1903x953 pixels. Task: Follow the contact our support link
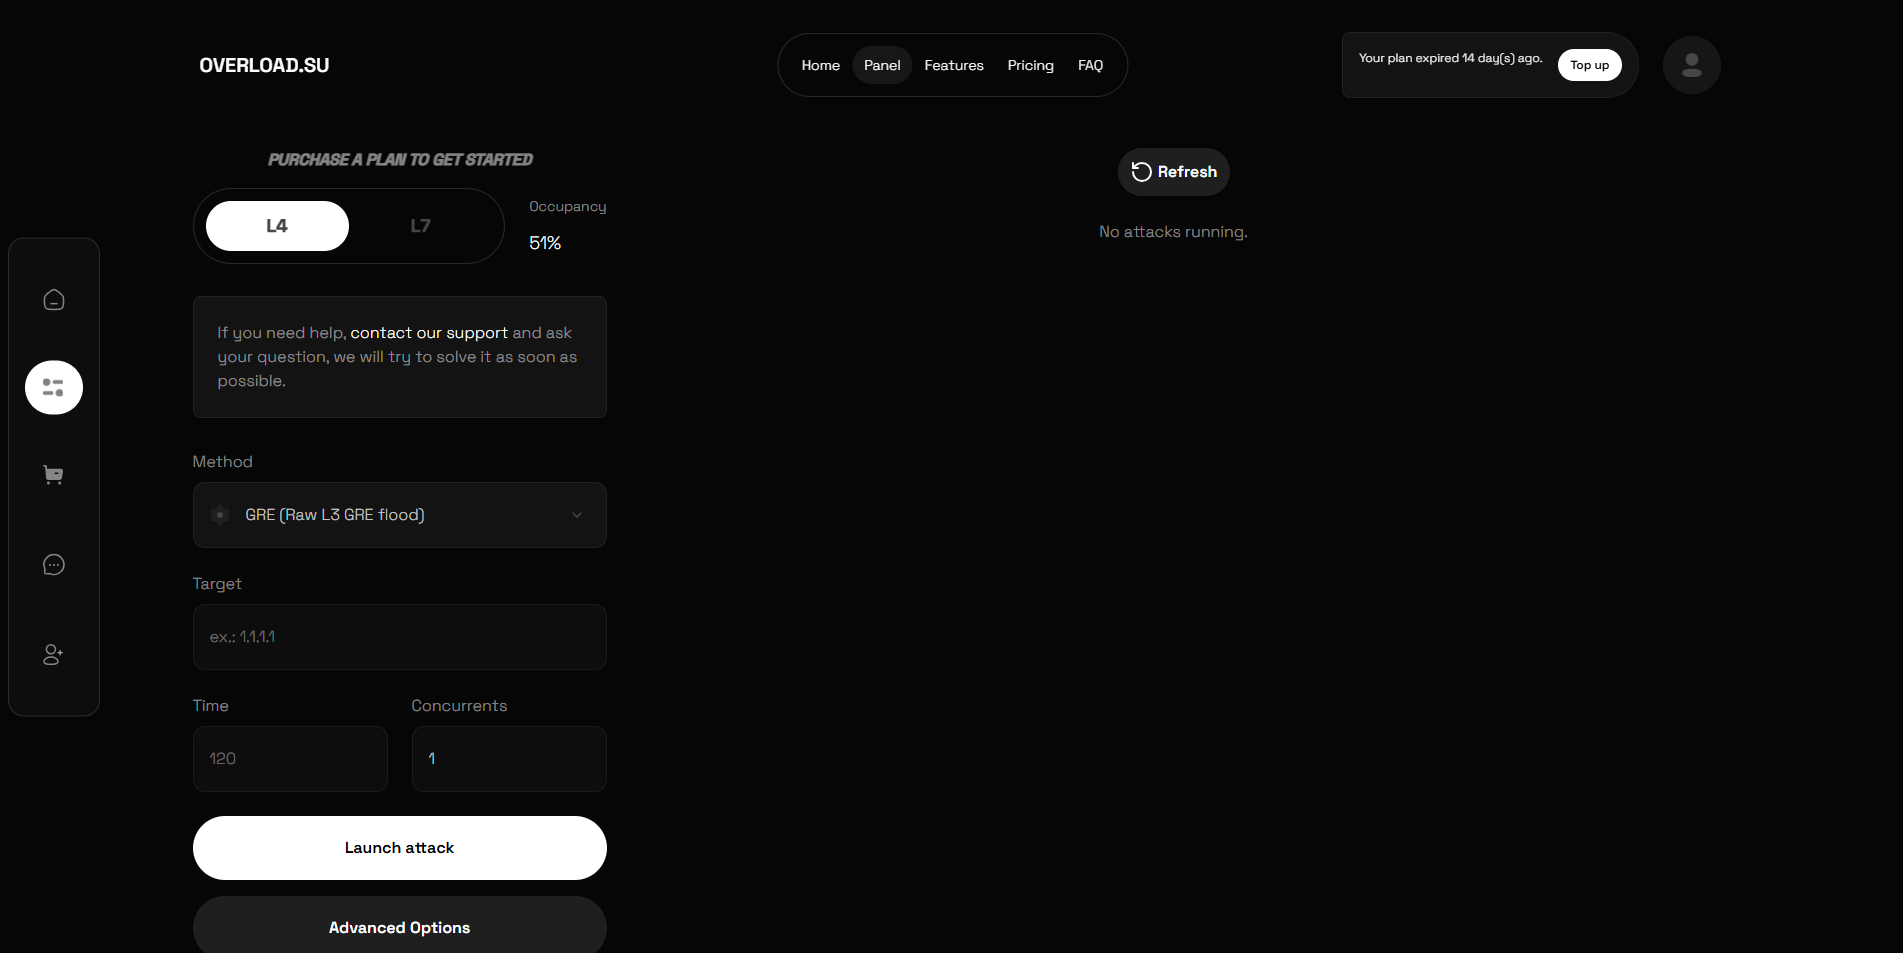coord(429,333)
